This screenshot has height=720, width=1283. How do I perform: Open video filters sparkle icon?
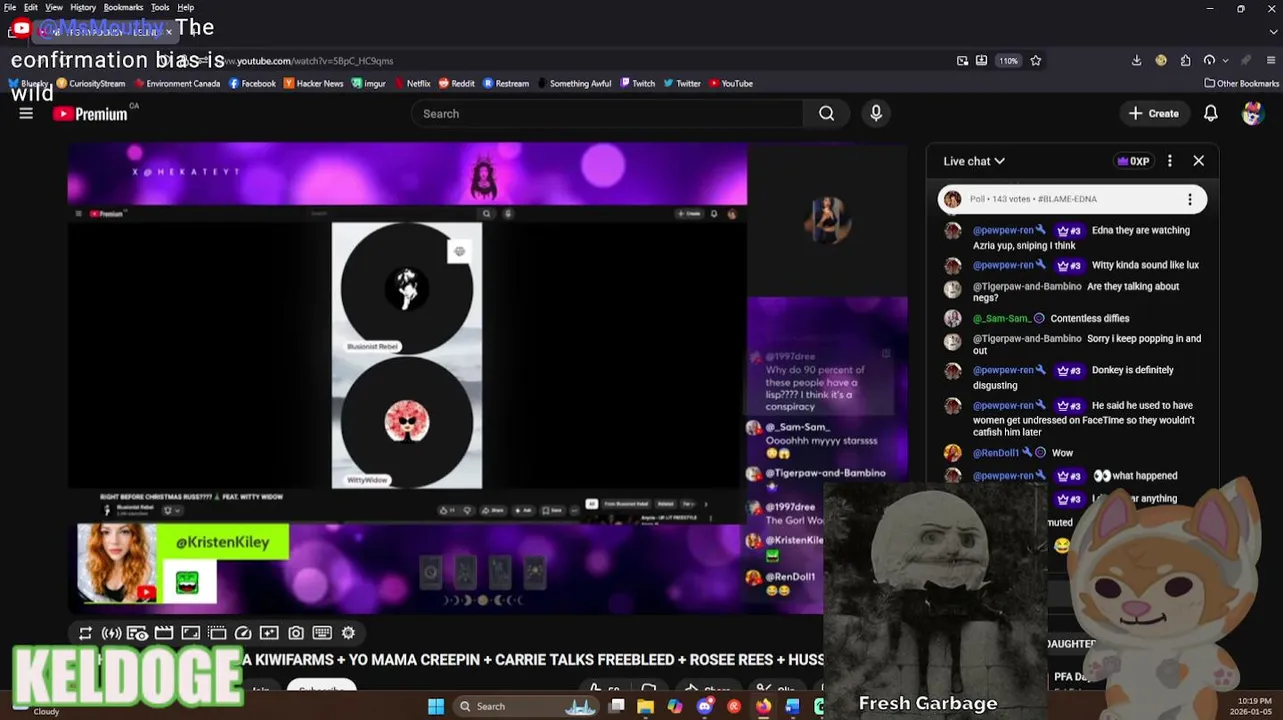269,633
